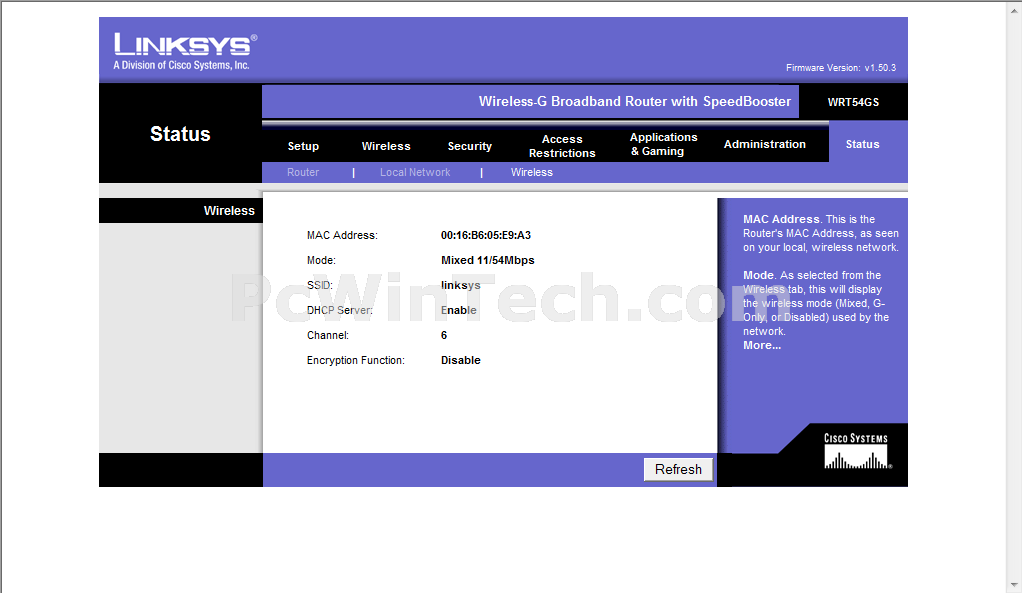Click the Cisco Systems logo
Screen dimensions: 1022x593
click(856, 451)
